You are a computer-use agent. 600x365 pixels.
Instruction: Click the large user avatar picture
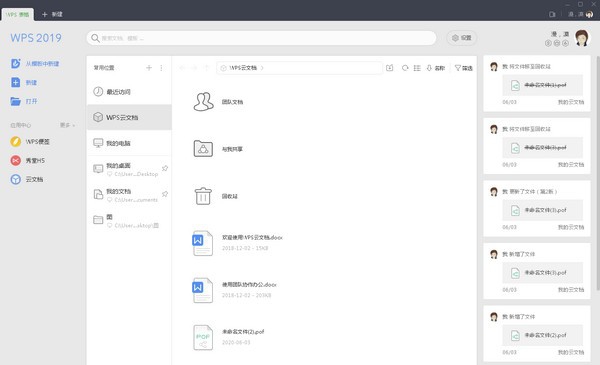pos(582,38)
